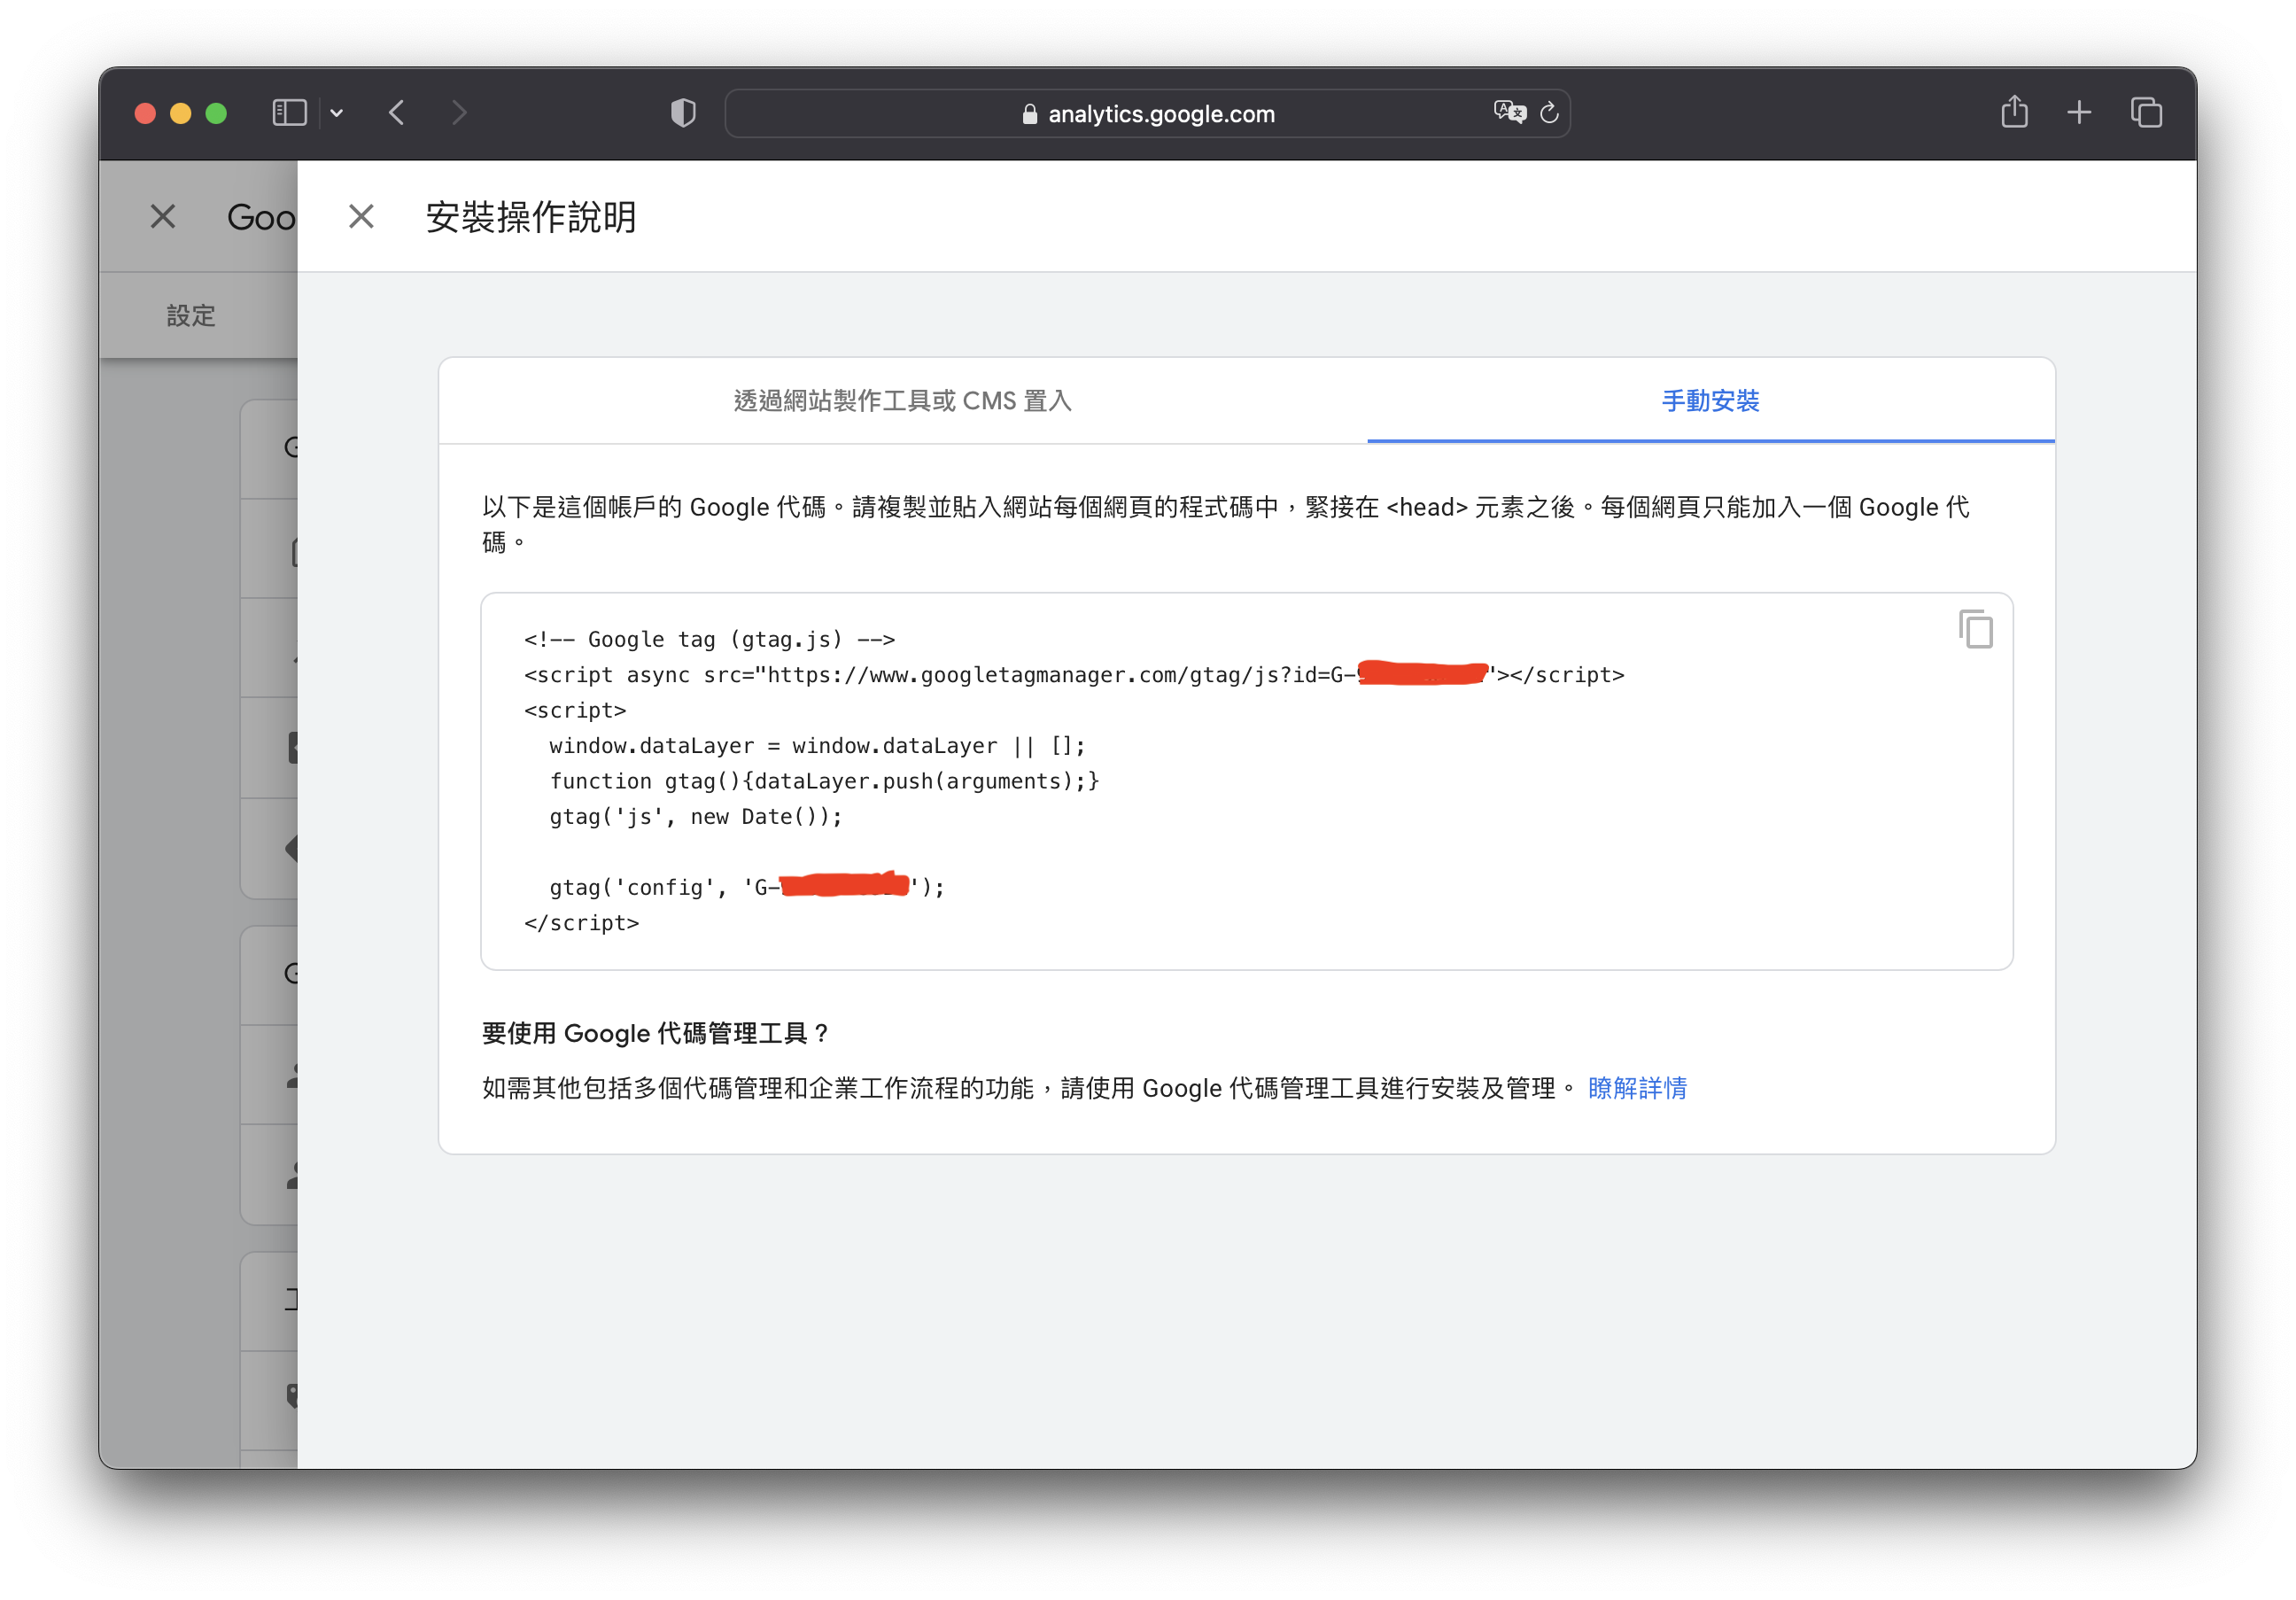The height and width of the screenshot is (1600, 2296).
Task: Click the gtag('js', new Date()) line
Action: [696, 817]
